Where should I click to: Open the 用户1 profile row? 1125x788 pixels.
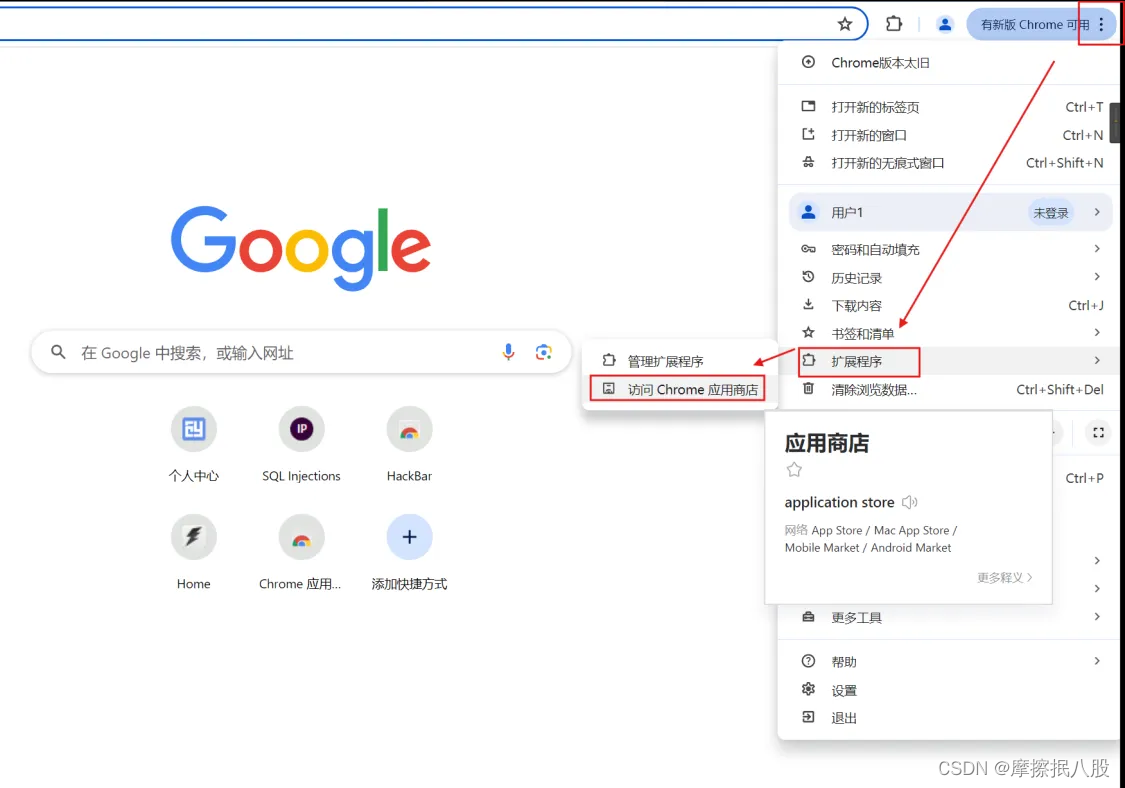pyautogui.click(x=949, y=212)
